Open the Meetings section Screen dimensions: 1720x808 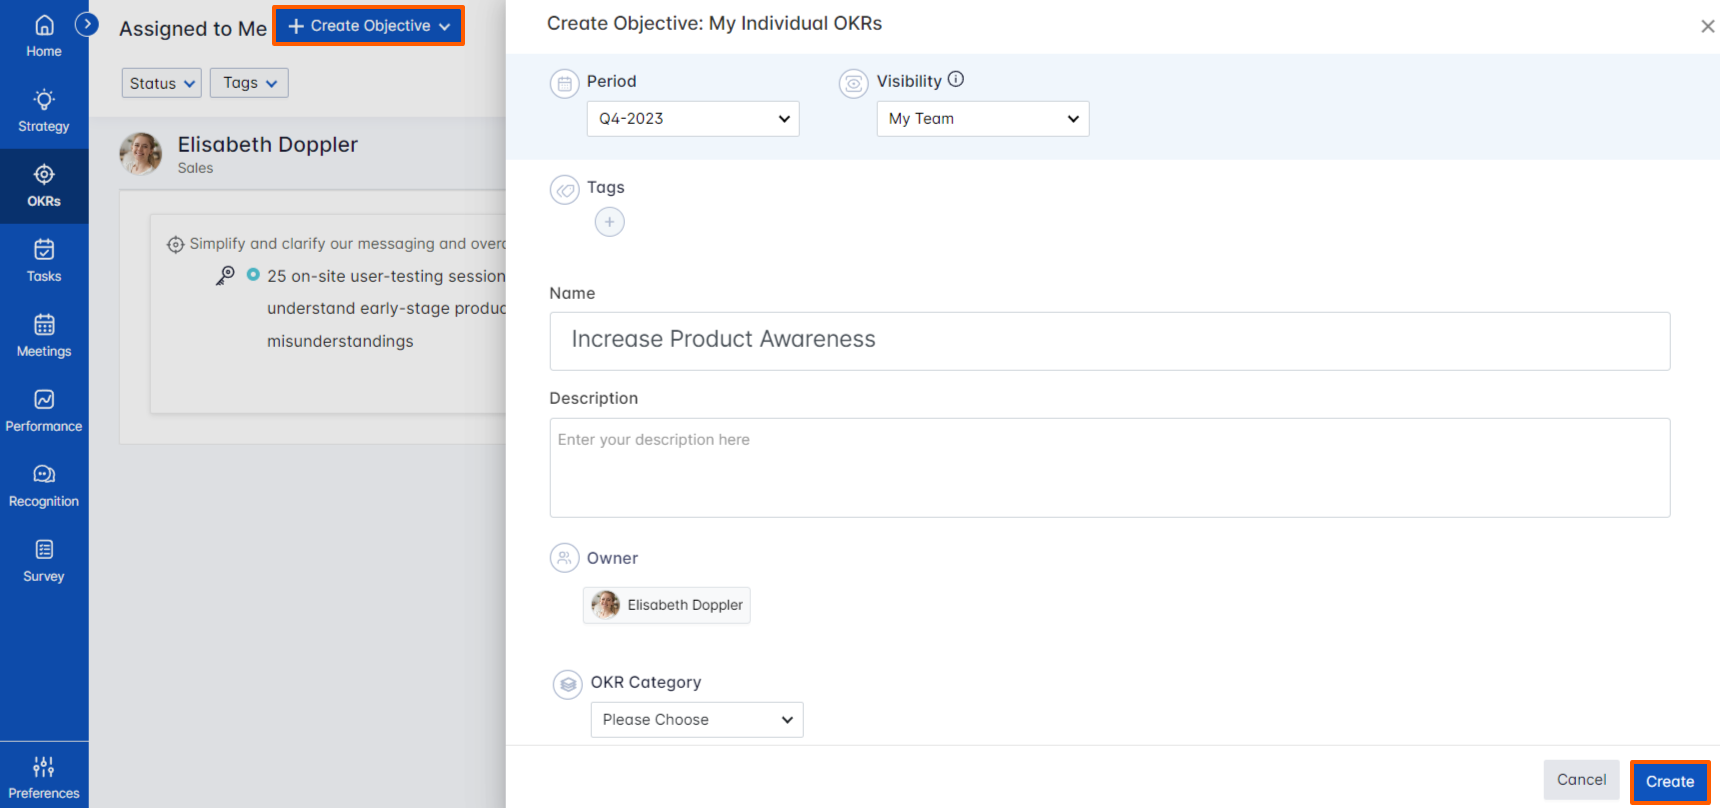point(44,336)
